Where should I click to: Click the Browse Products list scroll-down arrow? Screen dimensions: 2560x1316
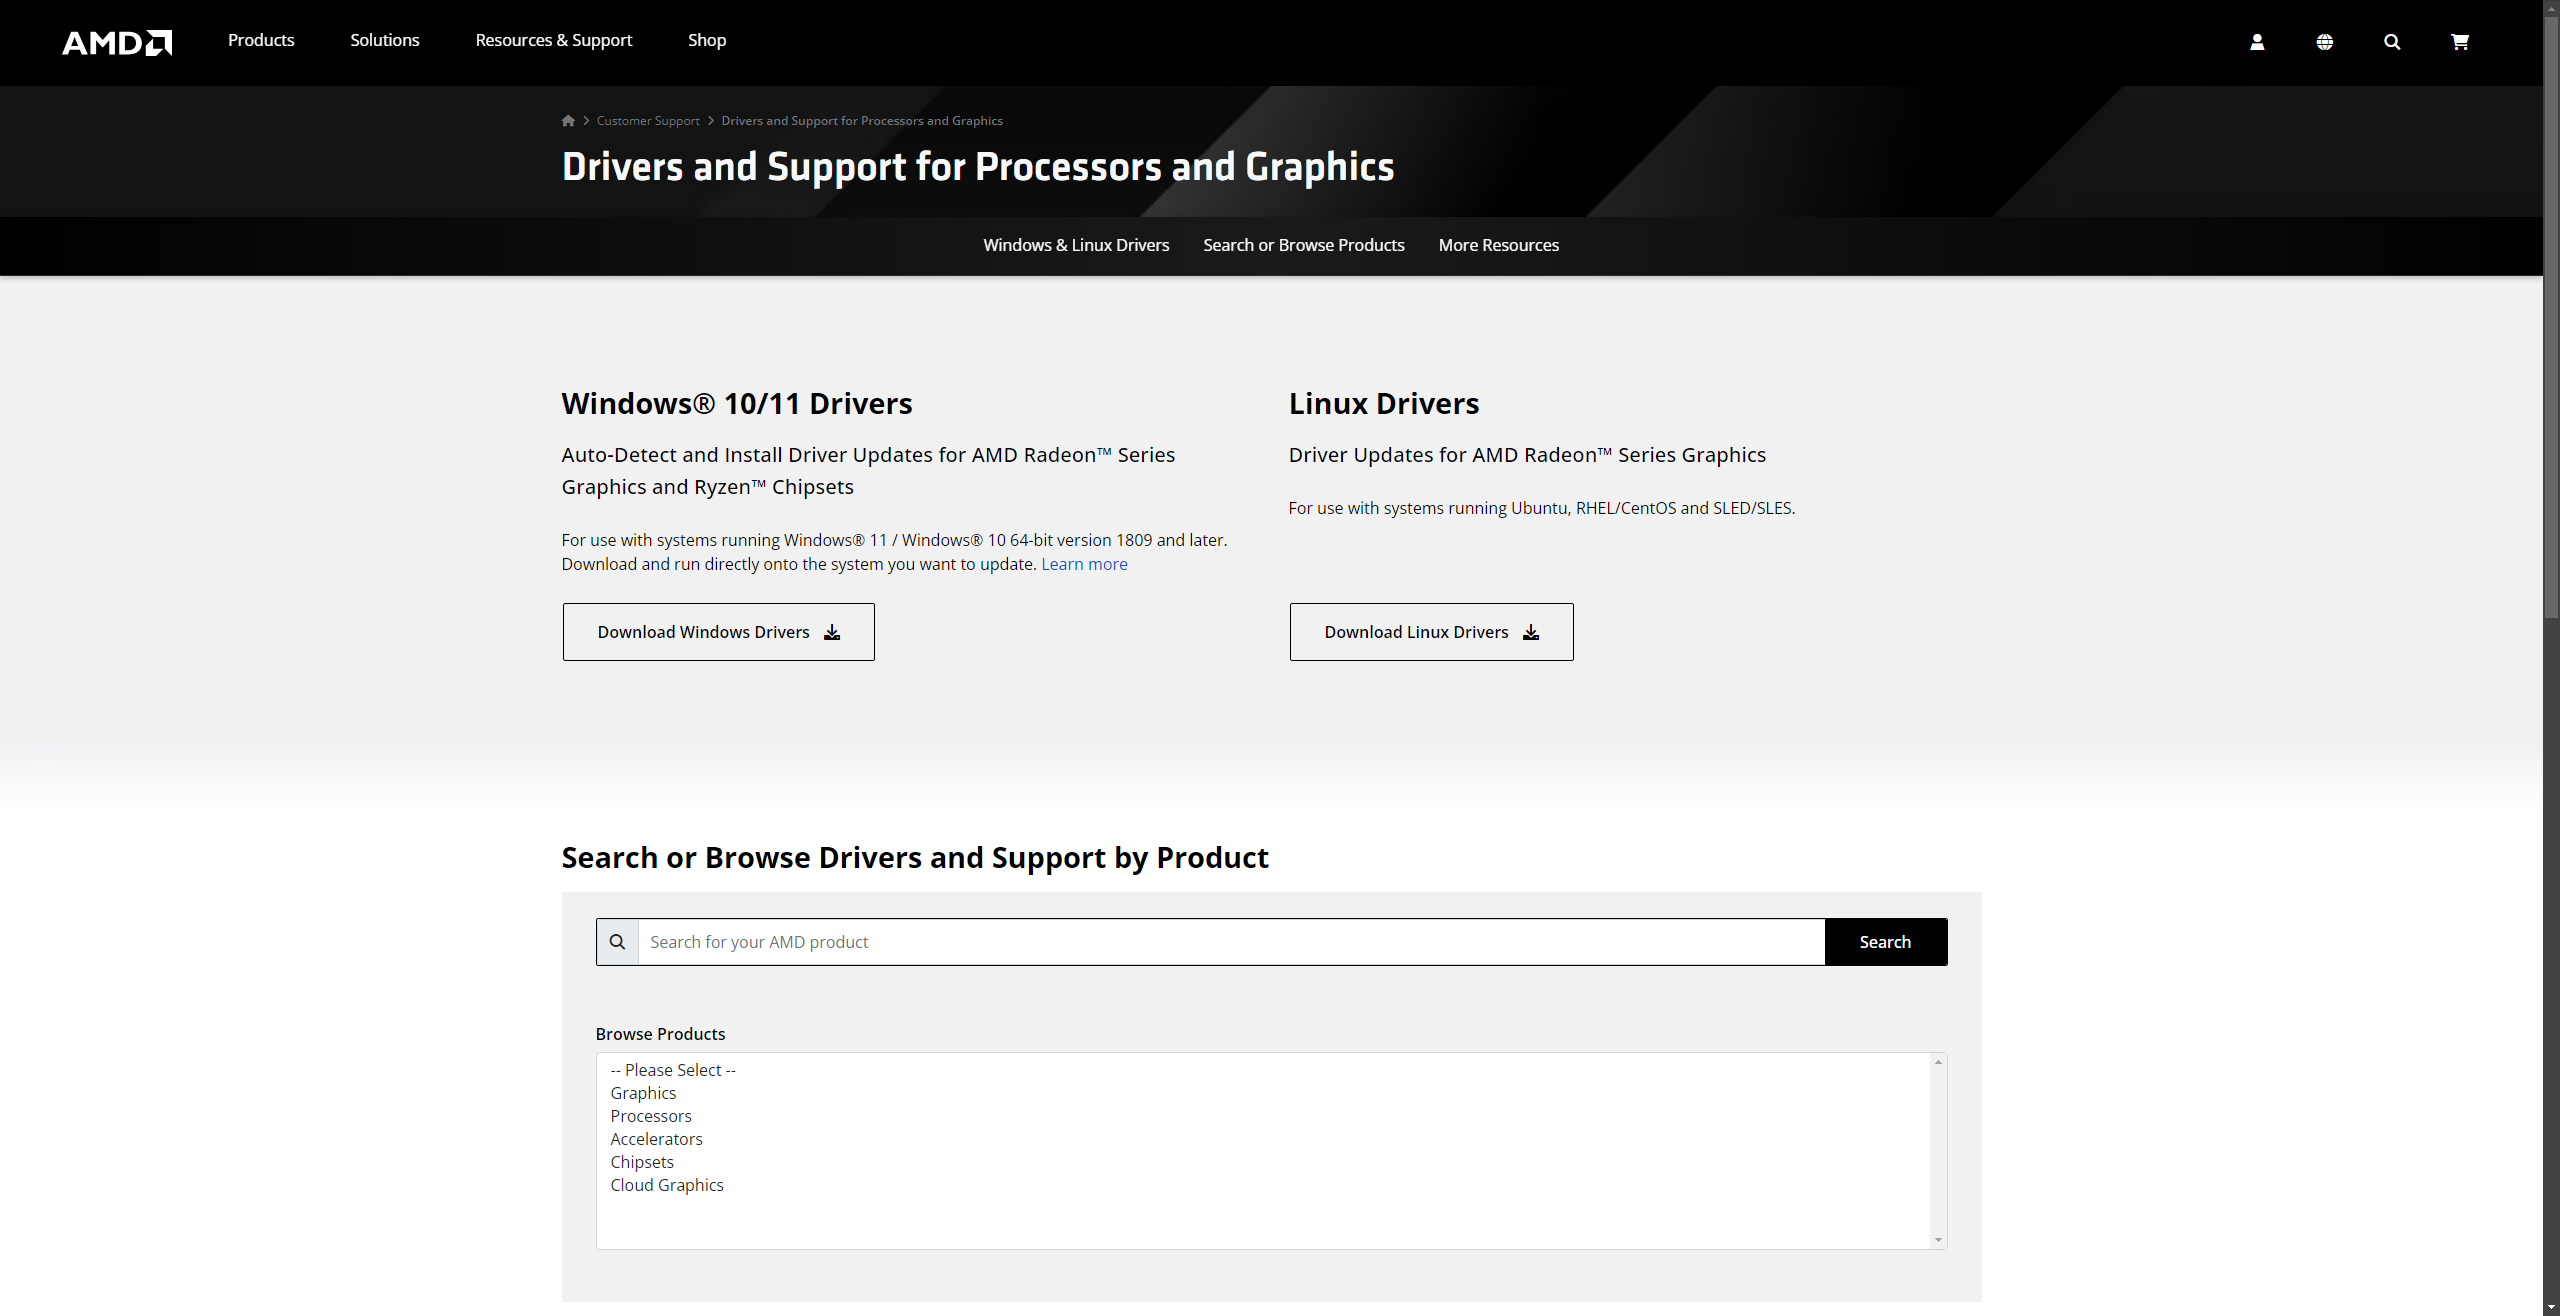[1938, 1240]
